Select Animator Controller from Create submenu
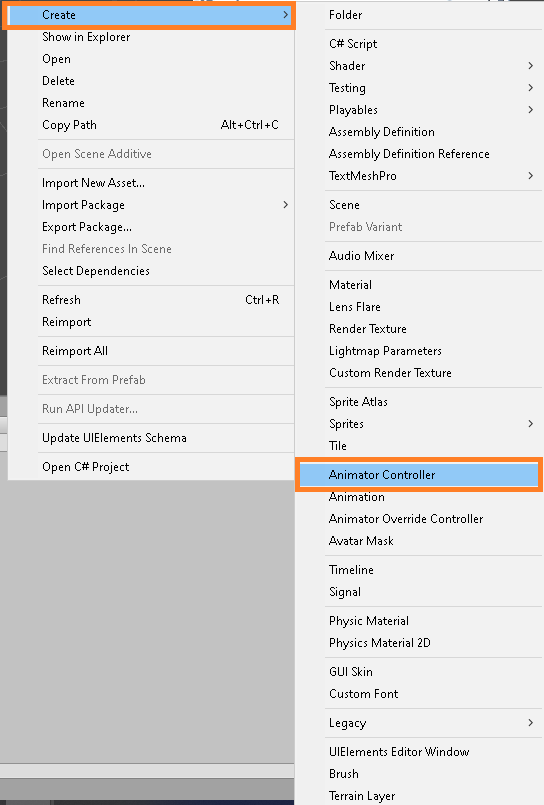544x805 pixels. click(x=419, y=475)
